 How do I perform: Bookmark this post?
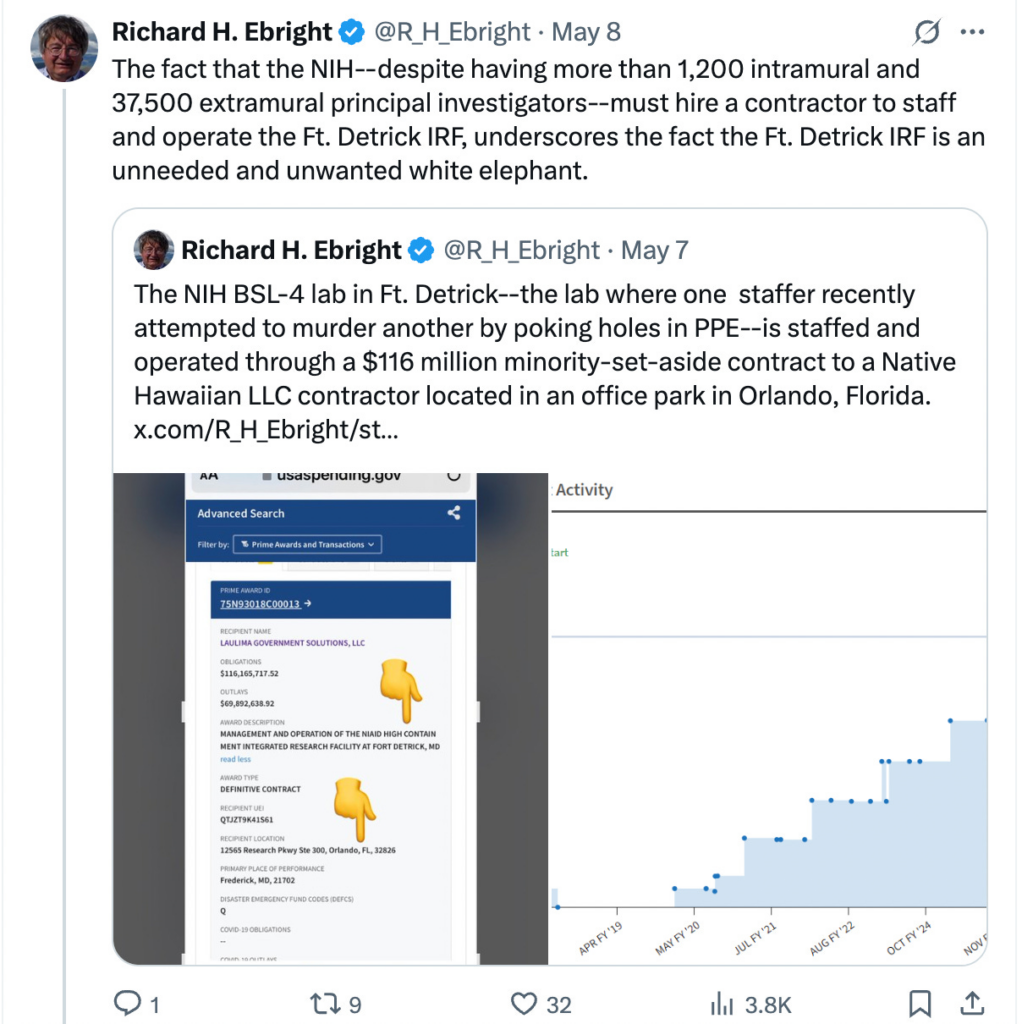point(920,1004)
